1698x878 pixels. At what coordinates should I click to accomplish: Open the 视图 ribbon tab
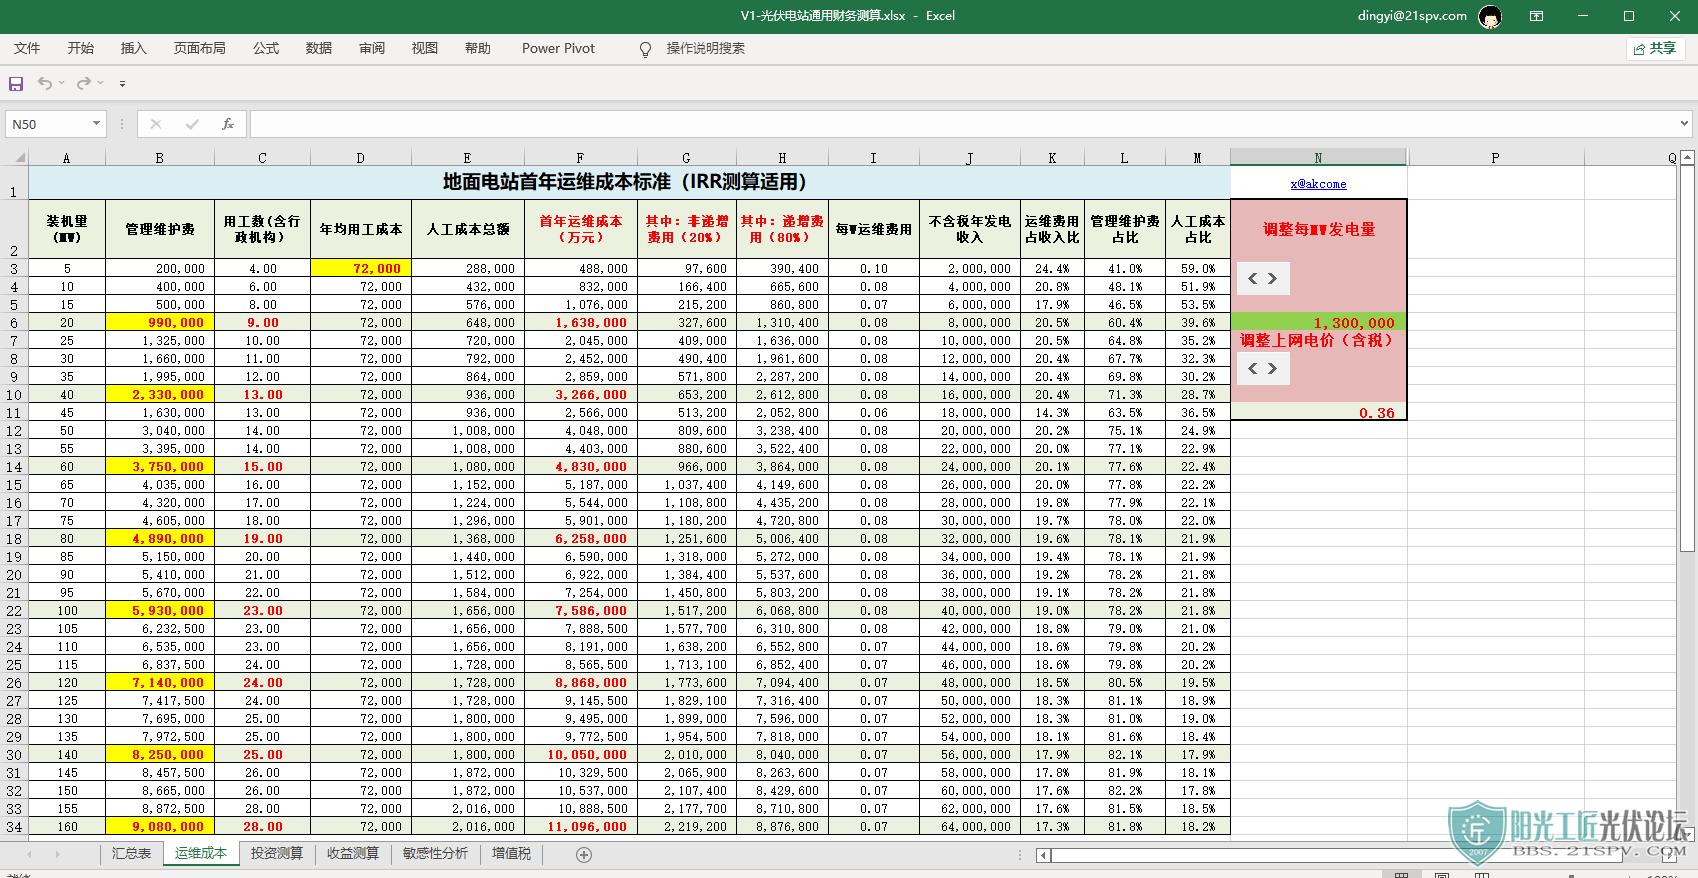[425, 48]
